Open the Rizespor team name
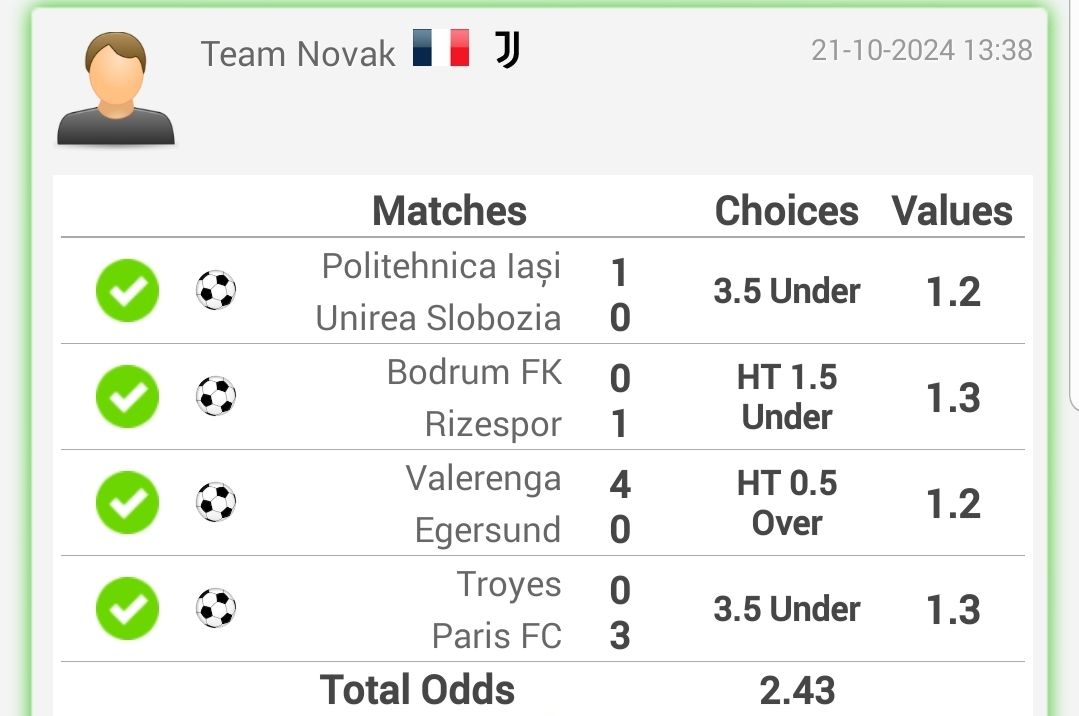The image size is (1079, 716). [493, 424]
